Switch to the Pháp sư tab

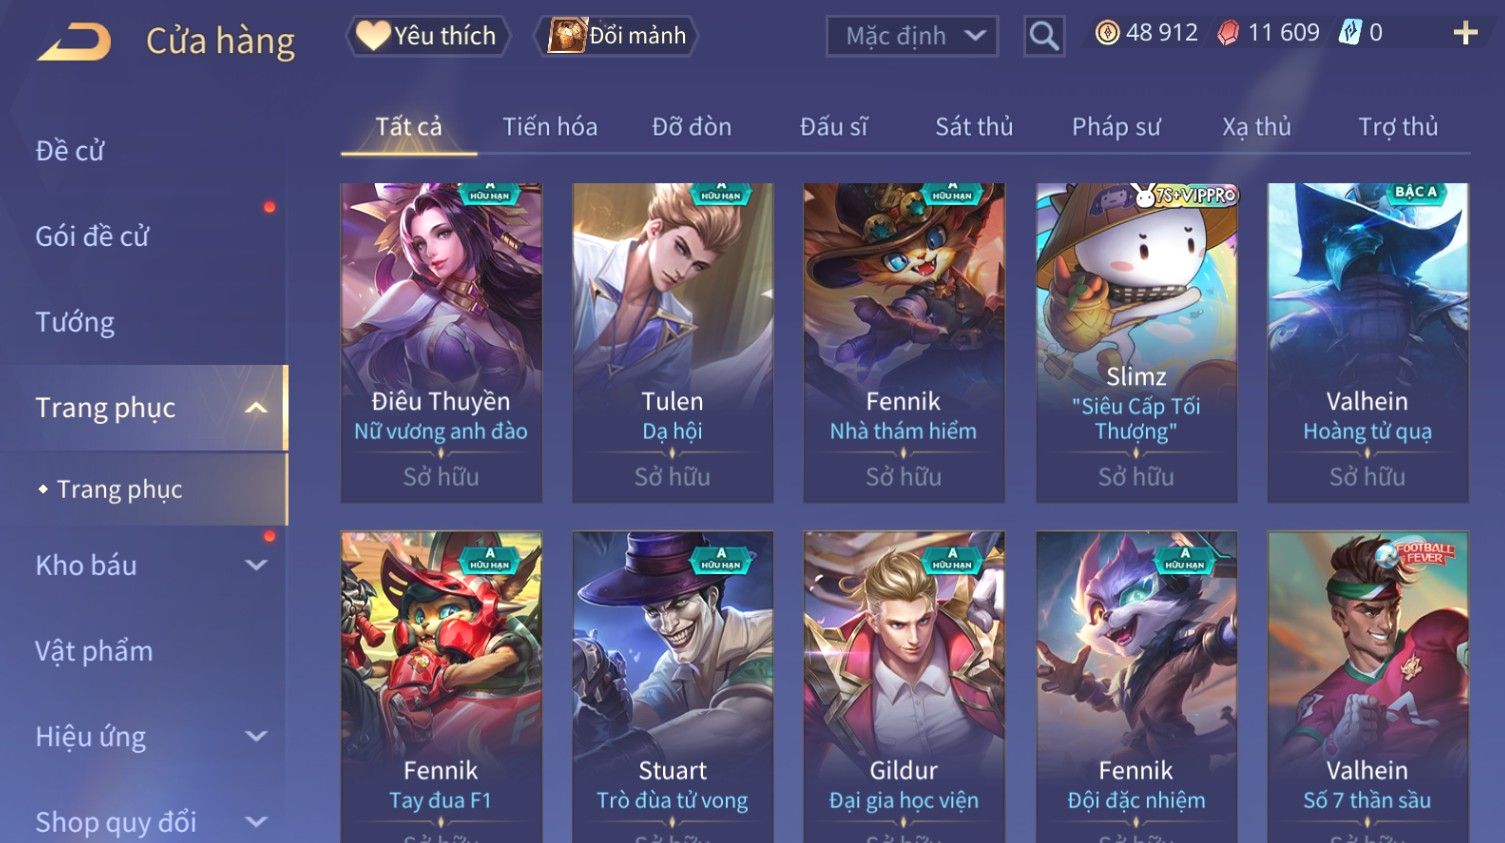1116,127
